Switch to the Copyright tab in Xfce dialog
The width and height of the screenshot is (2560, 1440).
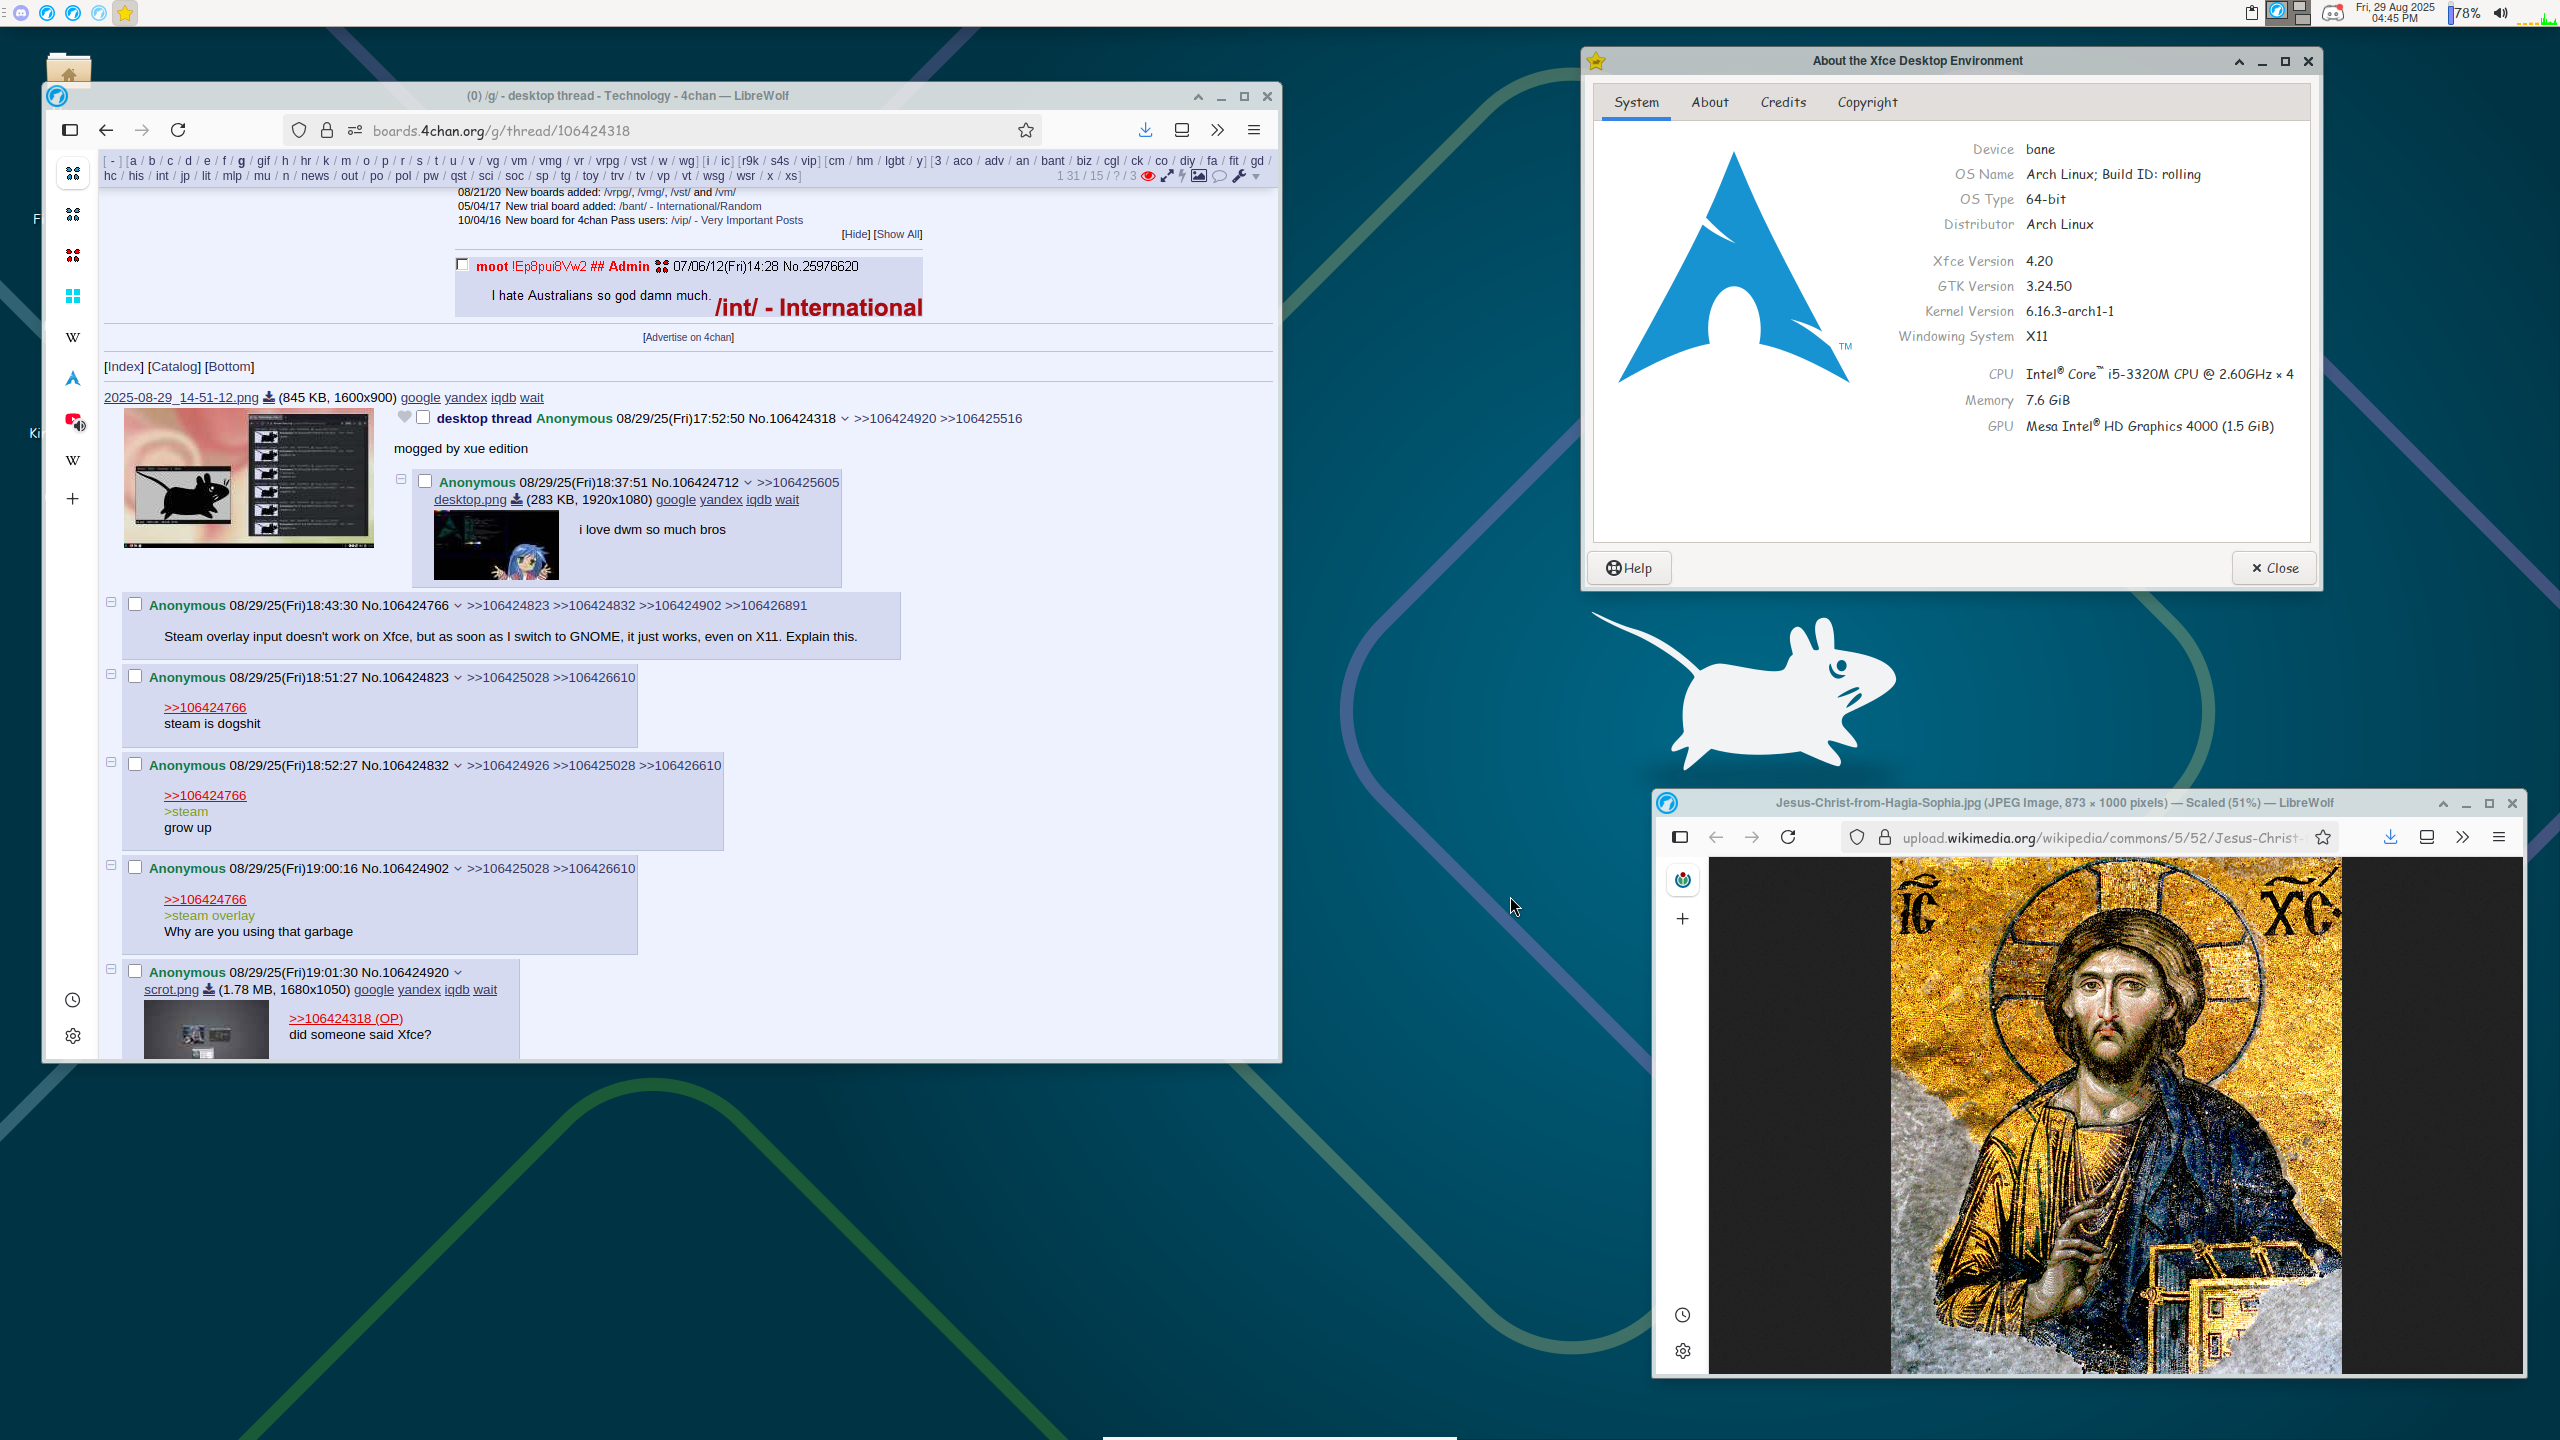(x=1867, y=102)
